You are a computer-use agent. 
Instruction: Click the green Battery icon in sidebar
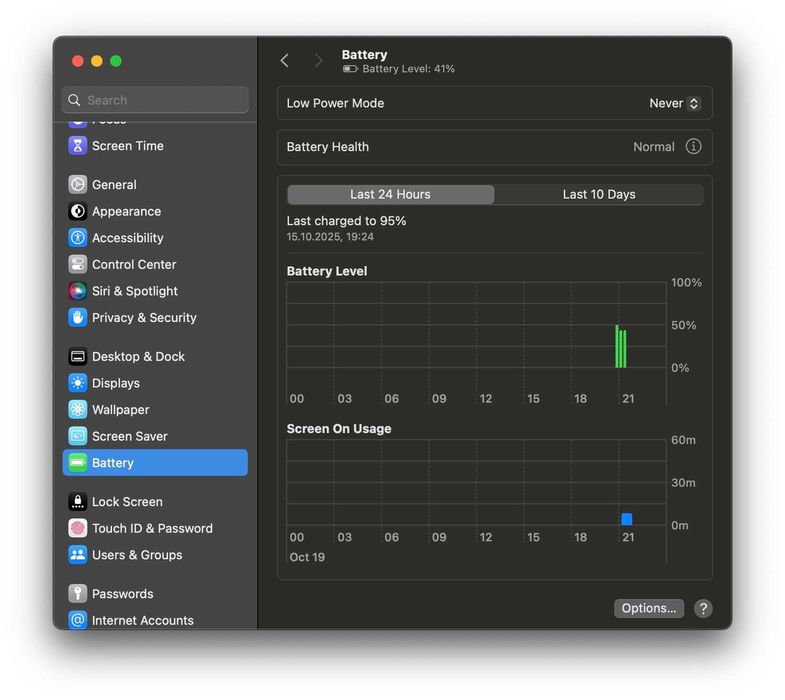(77, 463)
